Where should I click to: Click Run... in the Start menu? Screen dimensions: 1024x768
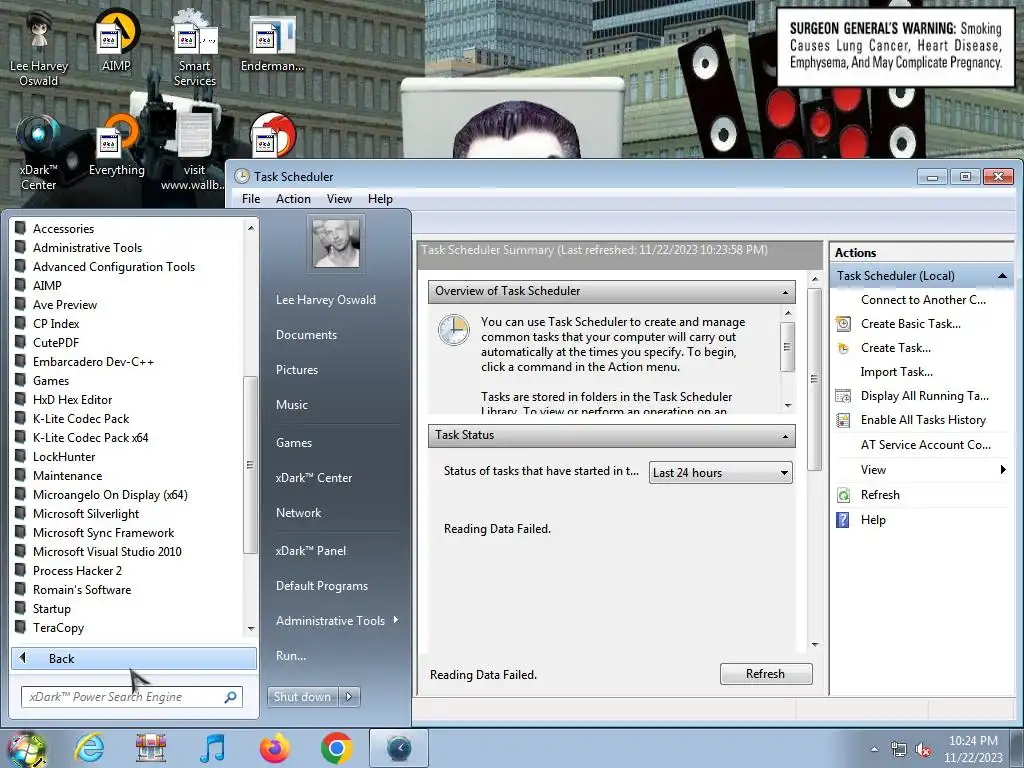pos(291,656)
